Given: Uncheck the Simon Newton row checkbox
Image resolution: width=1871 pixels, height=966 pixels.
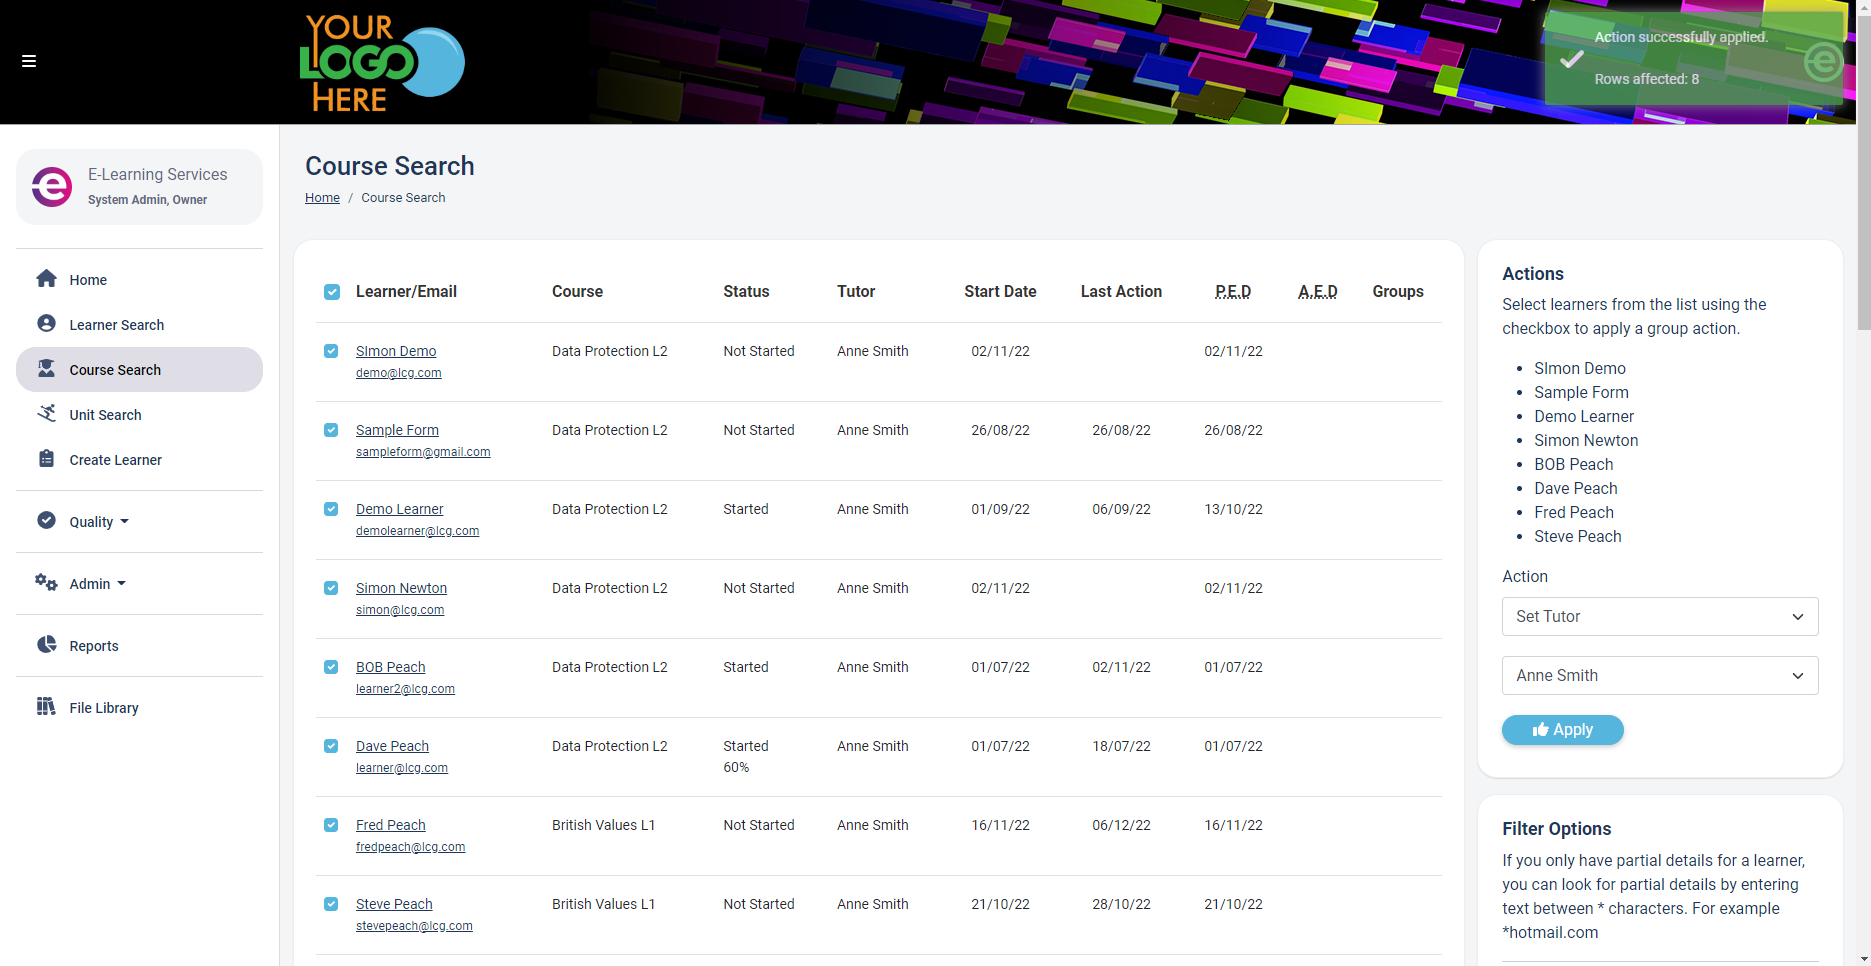Looking at the screenshot, I should (x=331, y=588).
